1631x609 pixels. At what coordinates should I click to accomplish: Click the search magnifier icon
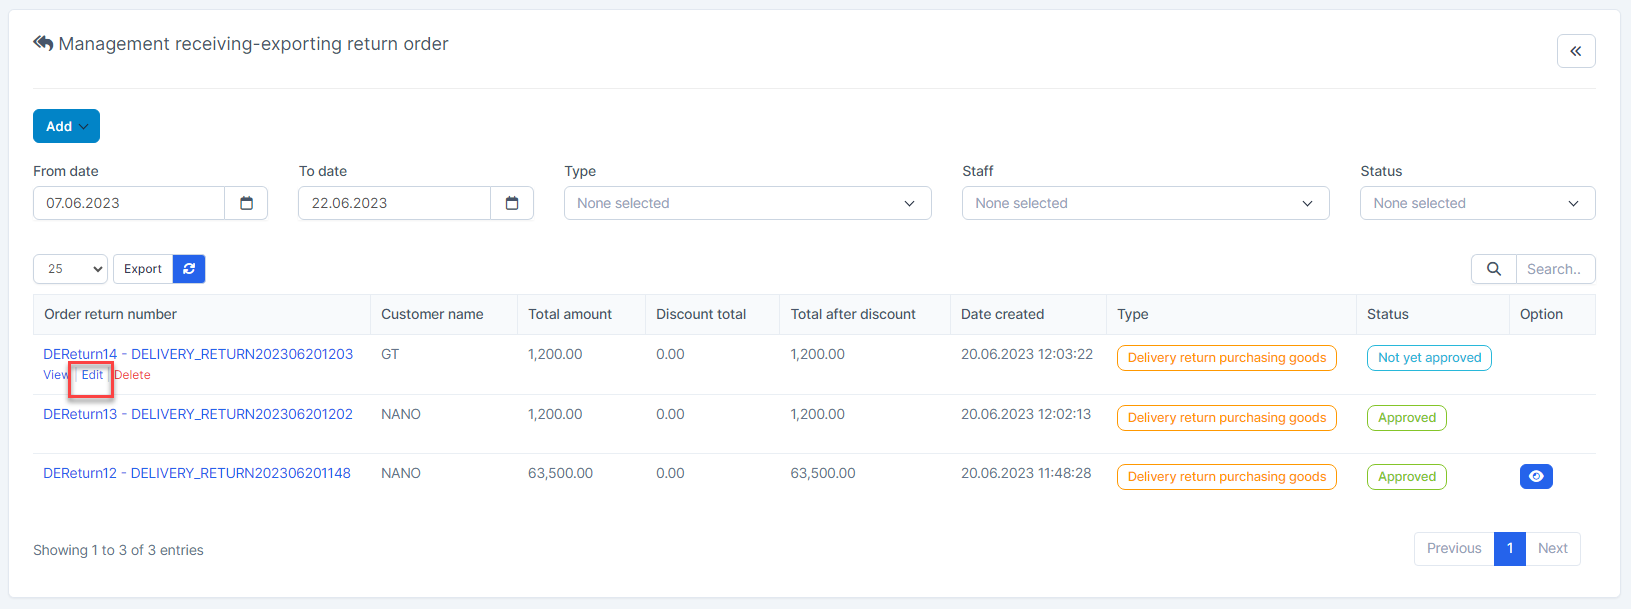(1493, 269)
